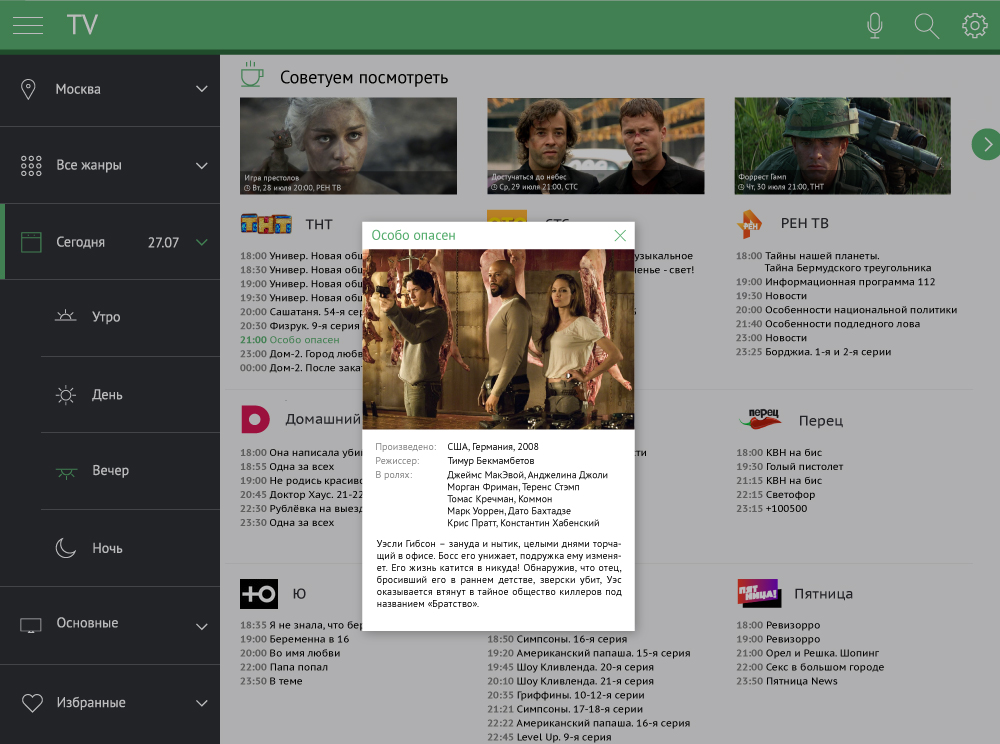
Task: Click the Домашний channel logo
Action: point(256,419)
